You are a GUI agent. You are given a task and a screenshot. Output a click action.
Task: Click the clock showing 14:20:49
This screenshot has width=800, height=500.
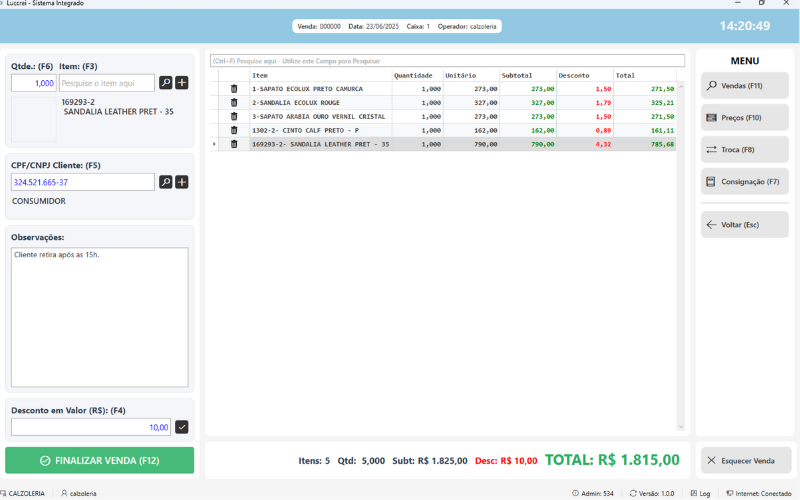[x=745, y=26]
